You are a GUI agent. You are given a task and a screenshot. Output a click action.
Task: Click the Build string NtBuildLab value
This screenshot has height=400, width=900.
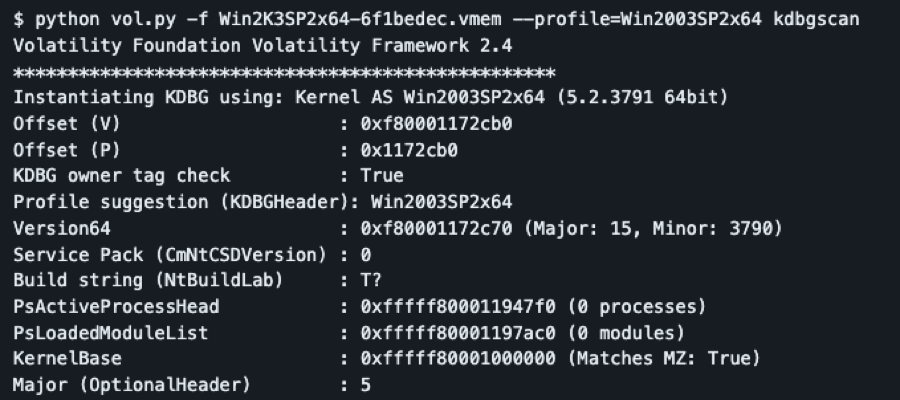(371, 281)
